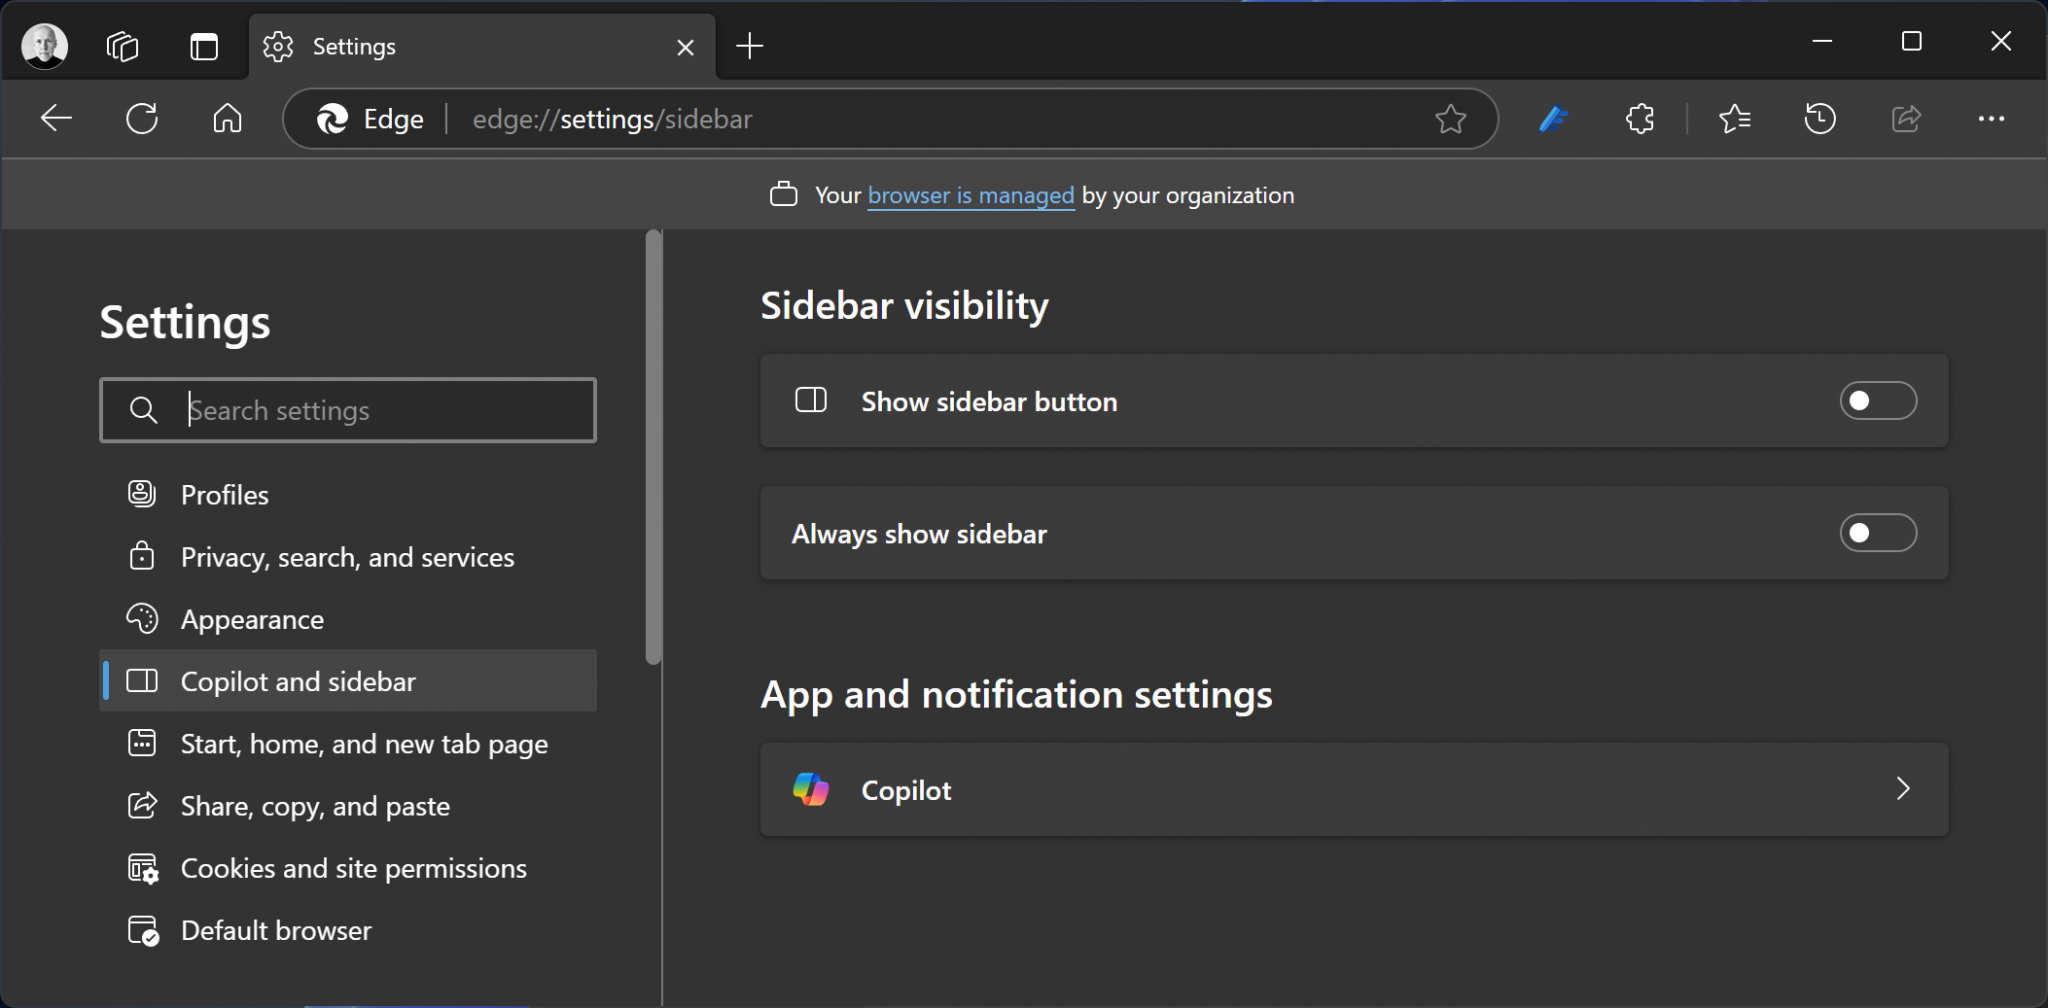The image size is (2048, 1008).
Task: Click the Copilot logo icon
Action: coord(811,789)
